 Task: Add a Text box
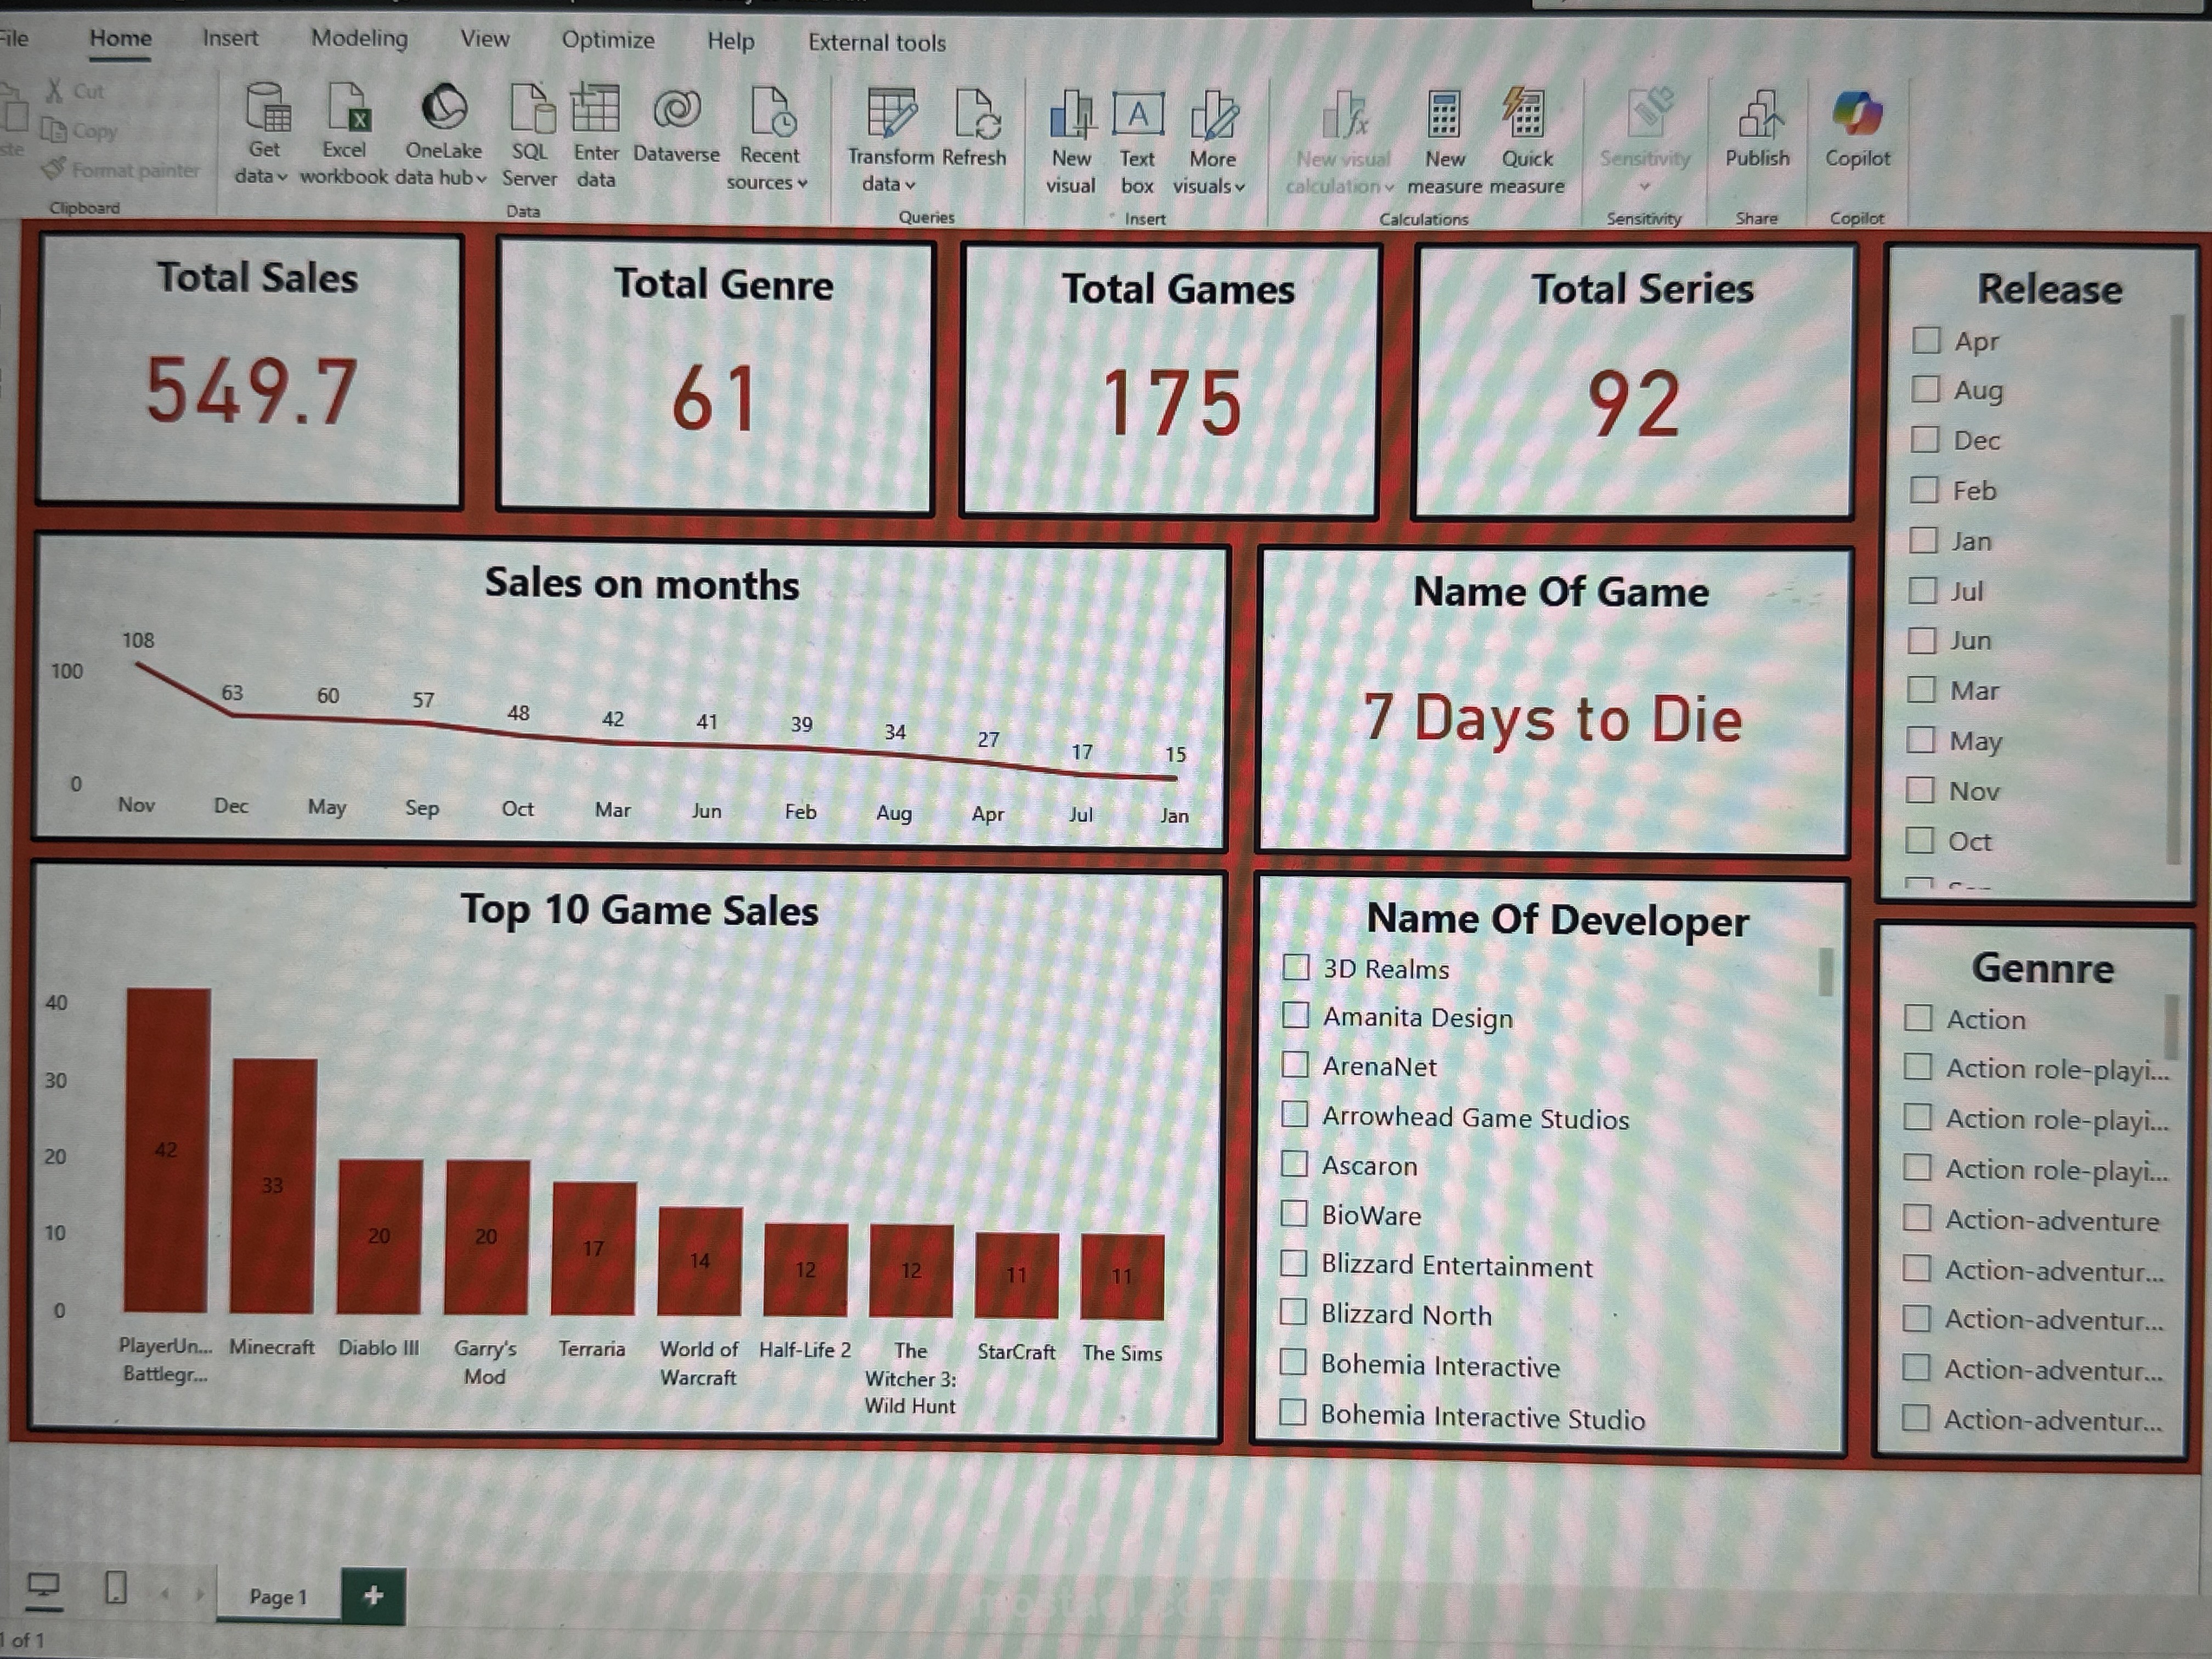click(1138, 142)
